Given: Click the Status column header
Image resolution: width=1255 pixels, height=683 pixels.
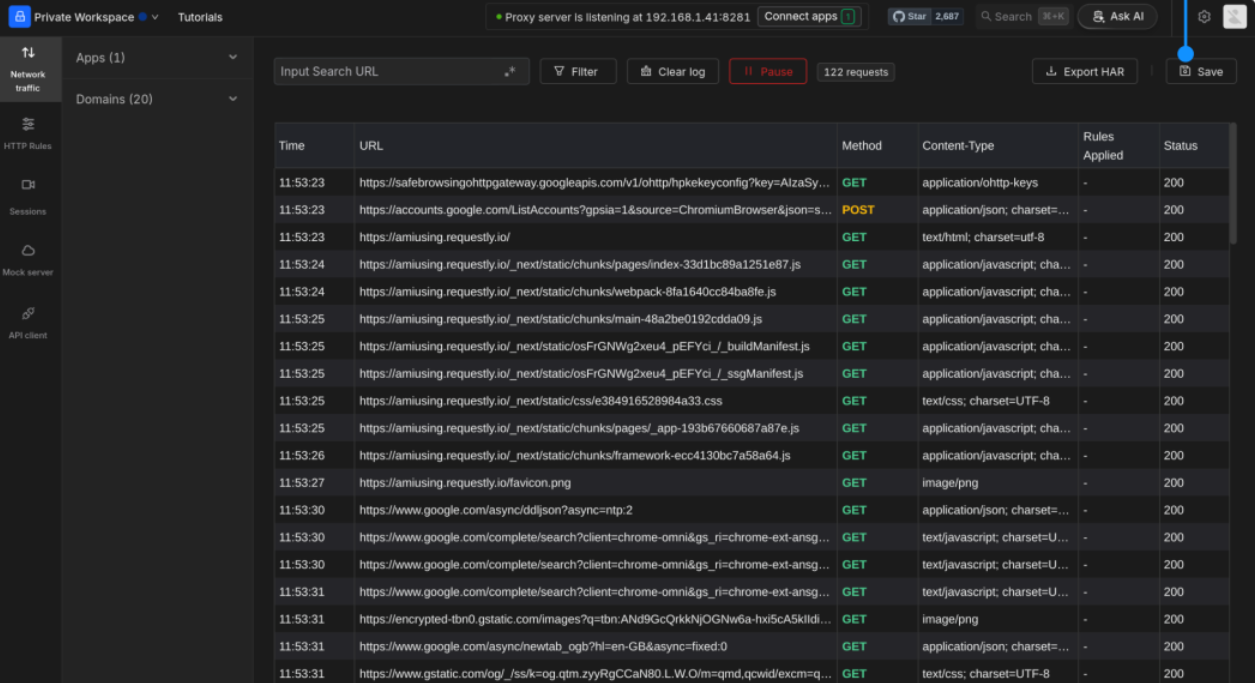Looking at the screenshot, I should point(1193,145).
